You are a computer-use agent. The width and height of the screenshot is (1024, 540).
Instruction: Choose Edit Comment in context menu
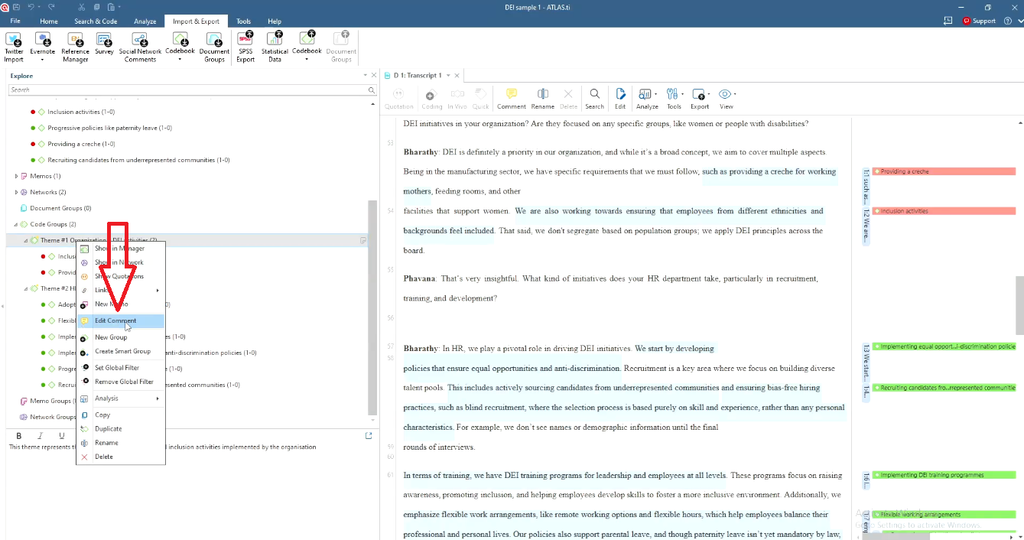coord(121,321)
